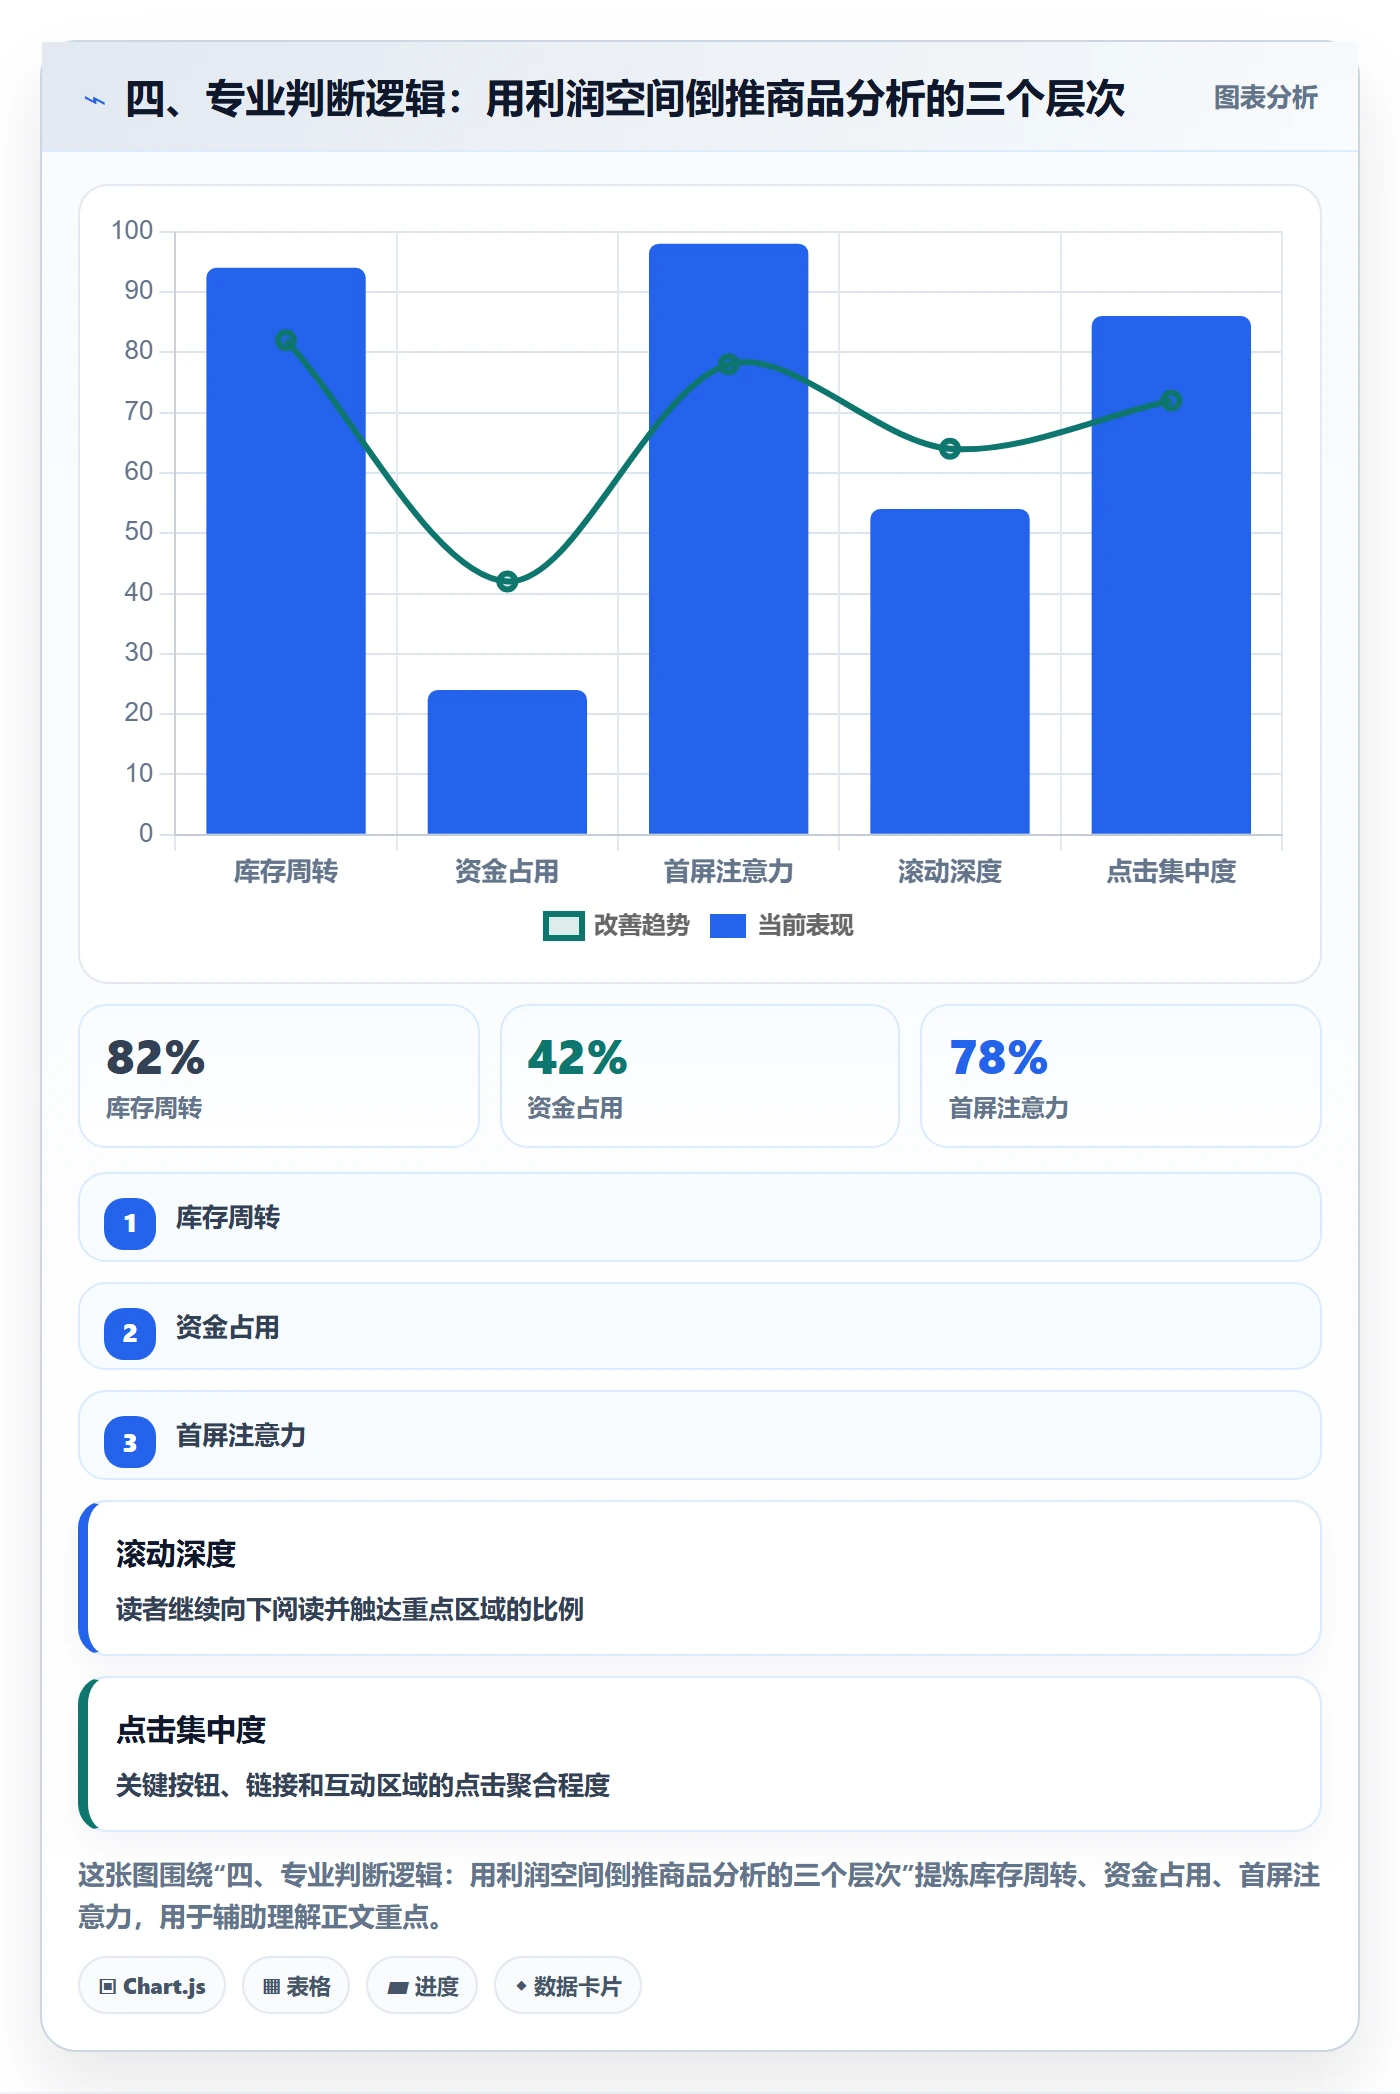This screenshot has width=1400, height=2094.
Task: Click the trend line point on 首屏注意力 bar
Action: point(728,364)
